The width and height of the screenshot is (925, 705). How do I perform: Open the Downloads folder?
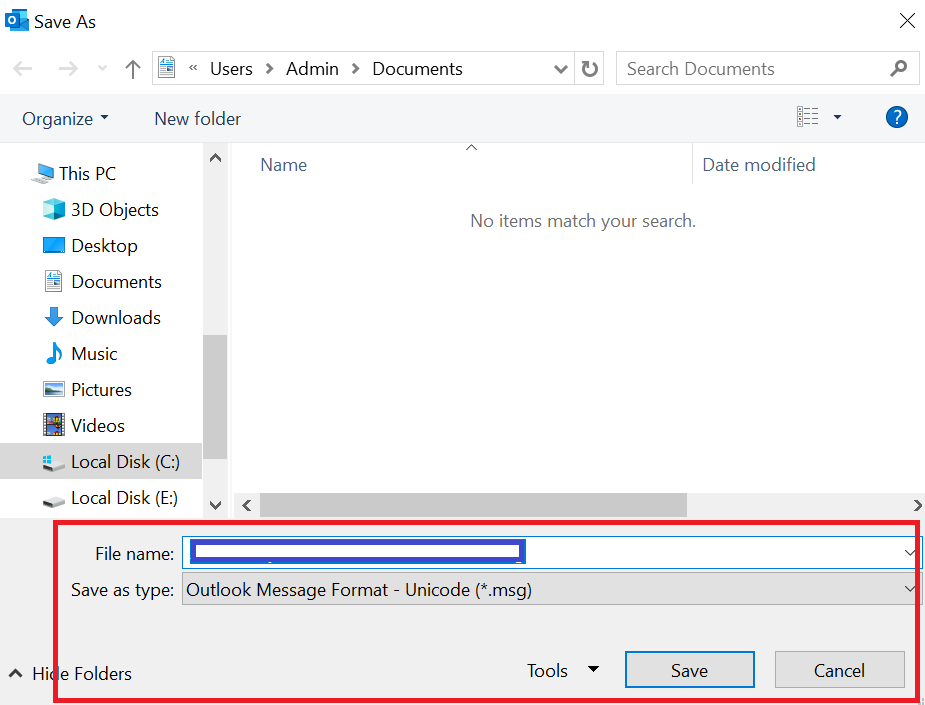point(115,317)
